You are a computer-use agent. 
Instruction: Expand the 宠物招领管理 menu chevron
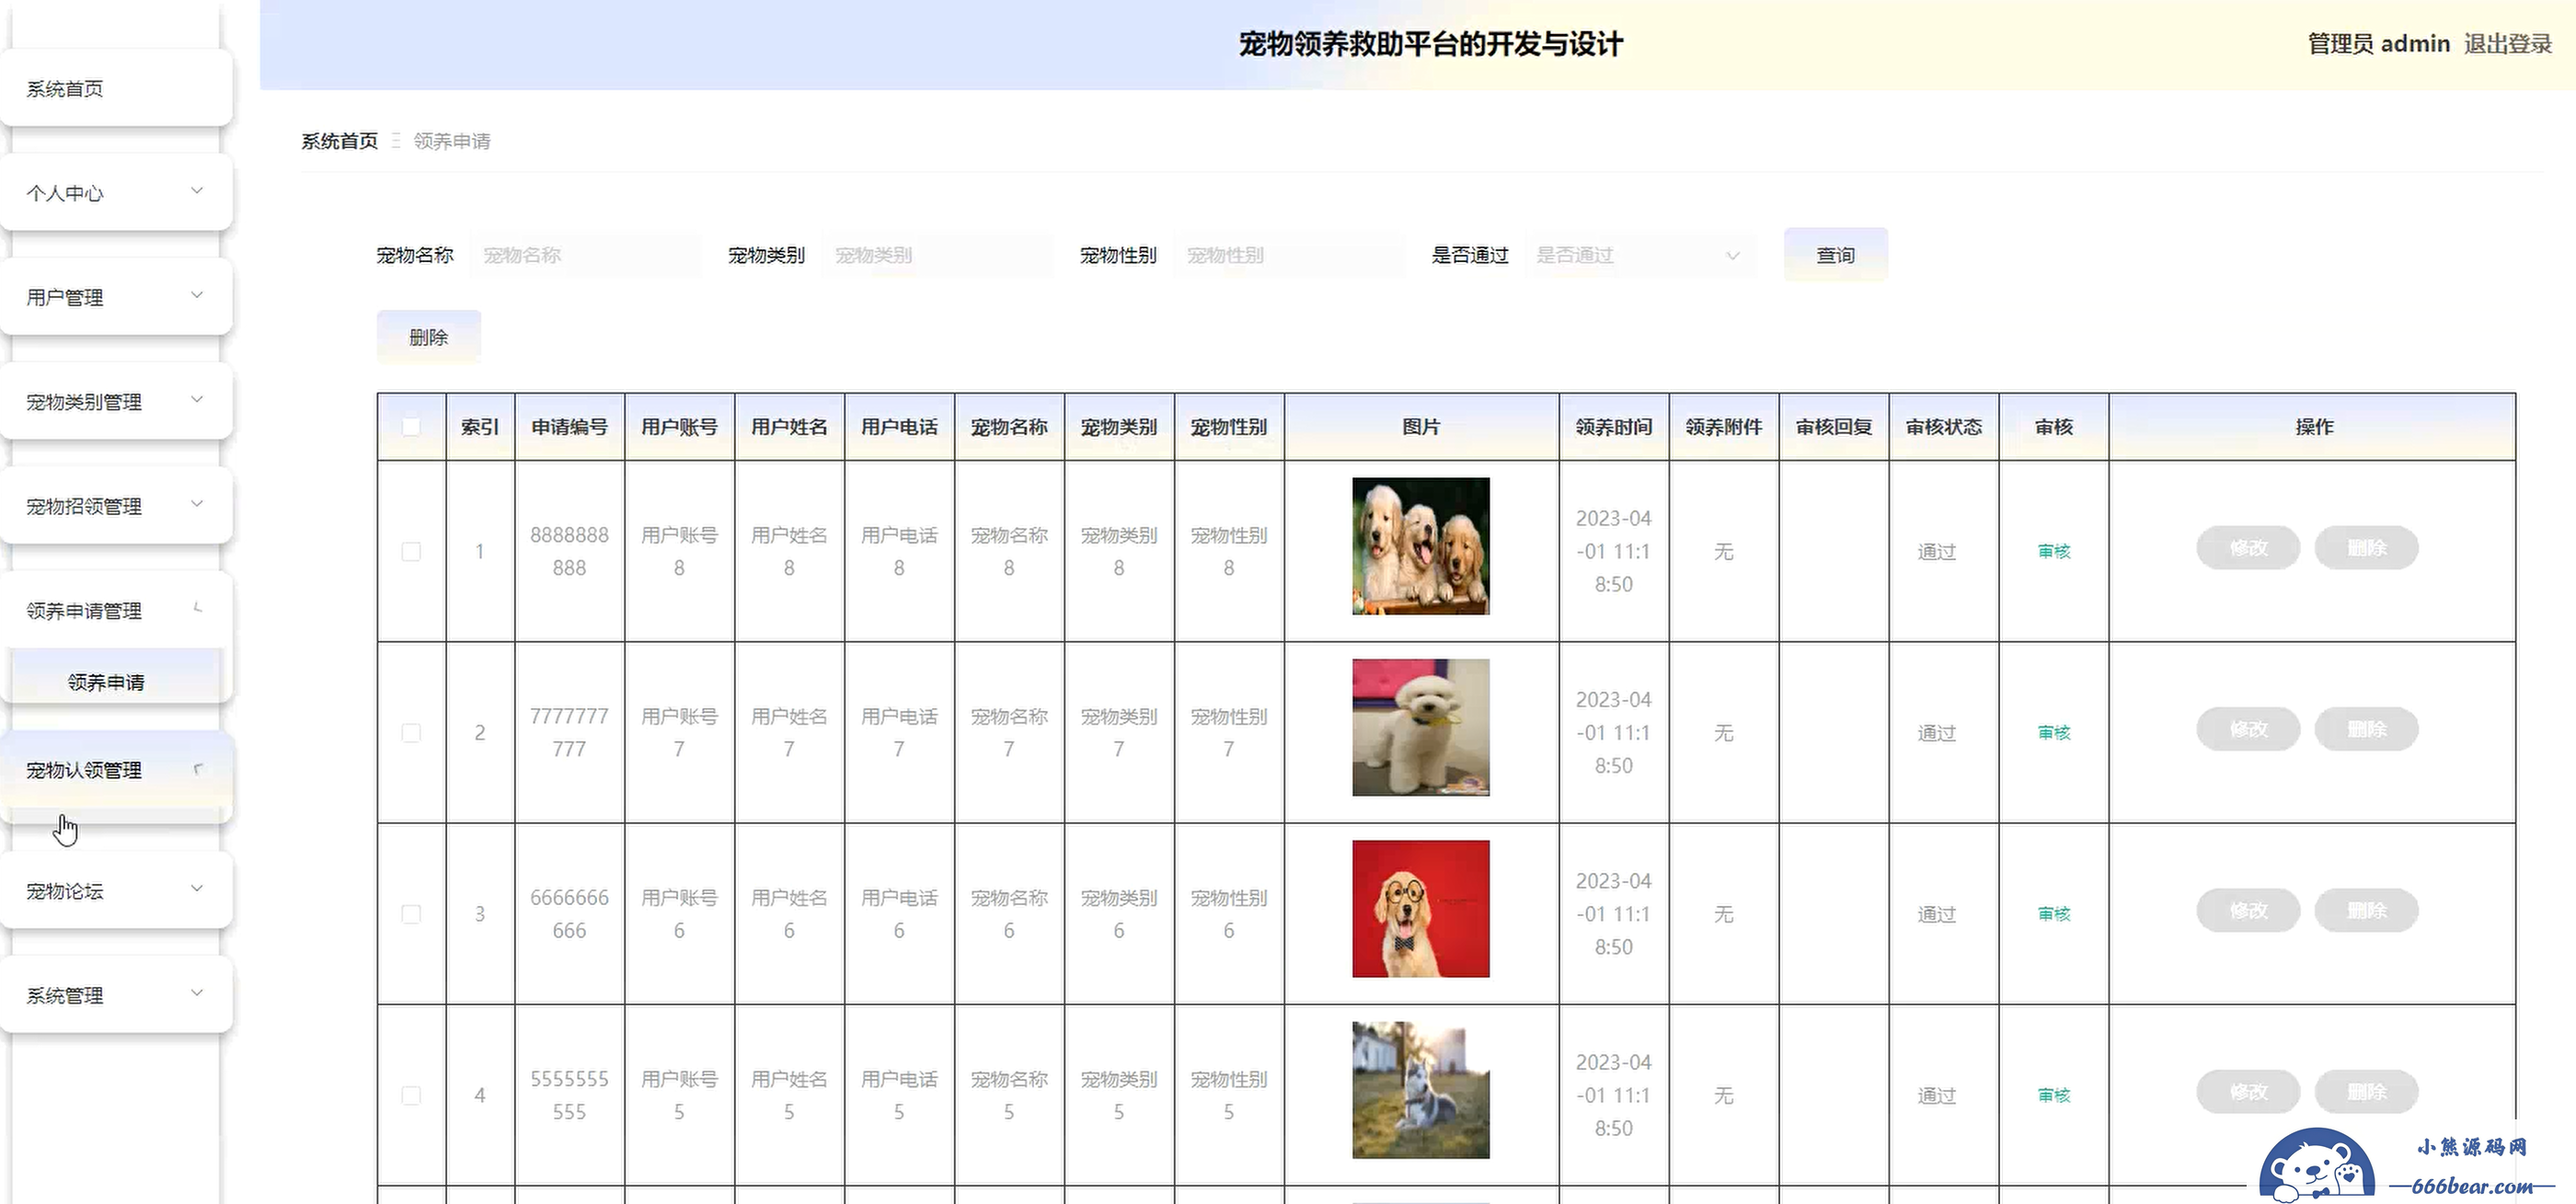(x=197, y=503)
